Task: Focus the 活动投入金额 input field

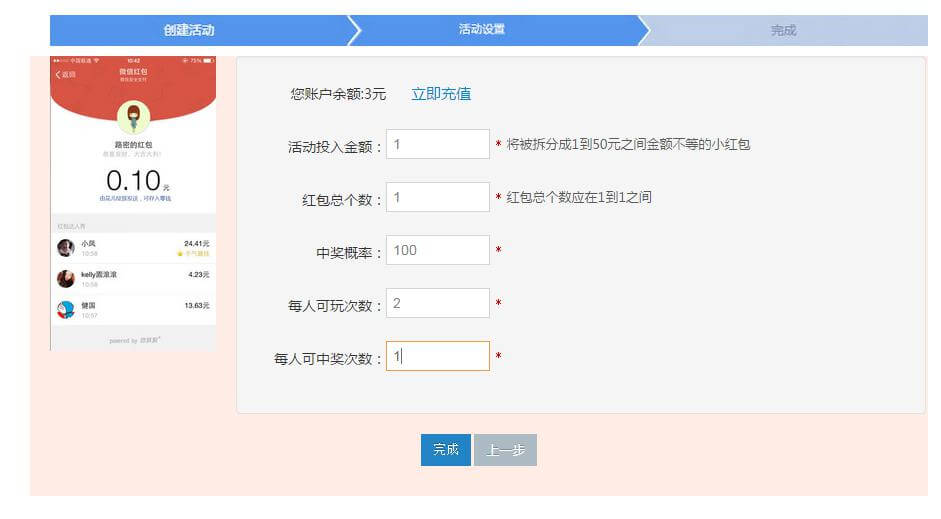Action: 437,144
